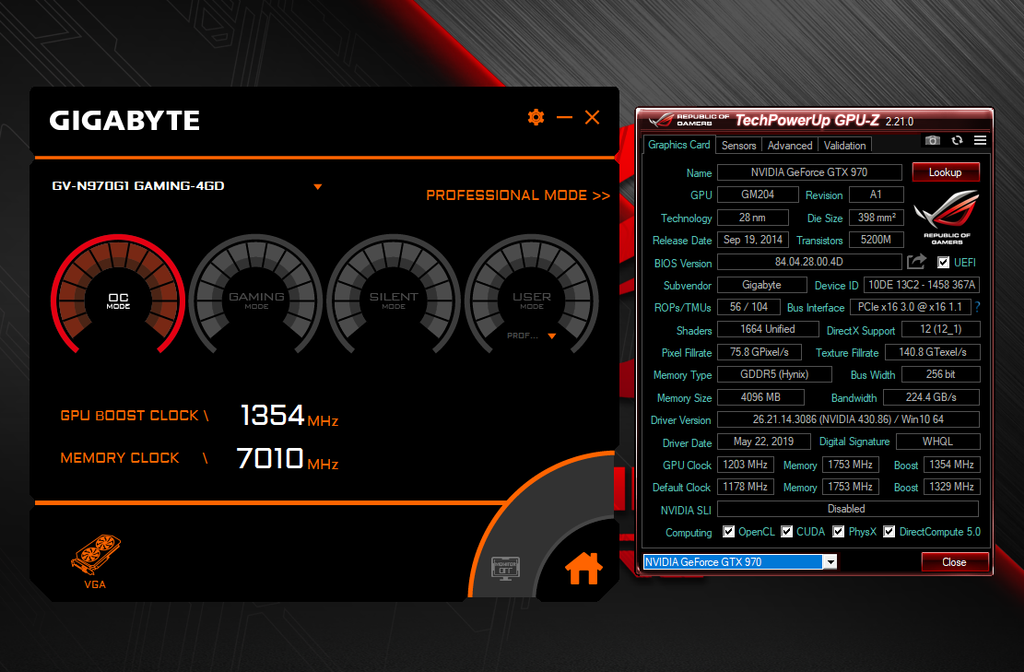The height and width of the screenshot is (672, 1024).
Task: Toggle the CUDA checkbox
Action: (x=787, y=532)
